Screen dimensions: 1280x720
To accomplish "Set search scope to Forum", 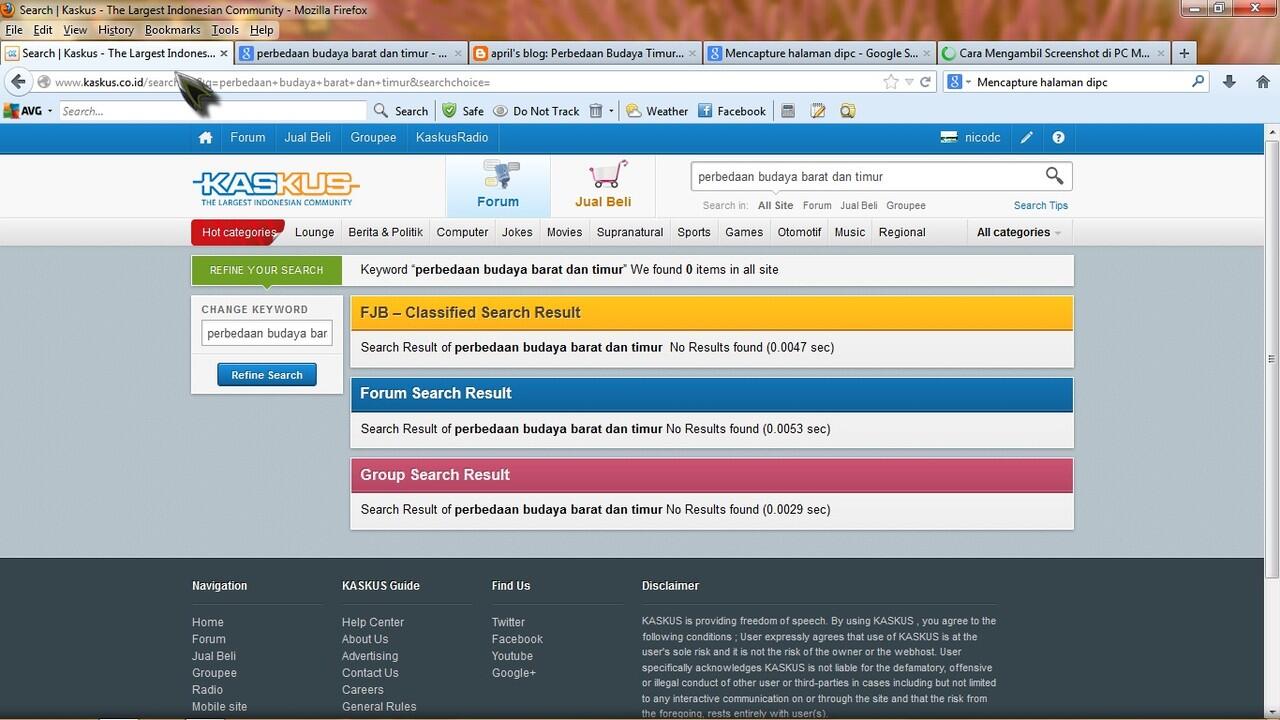I will pos(817,206).
